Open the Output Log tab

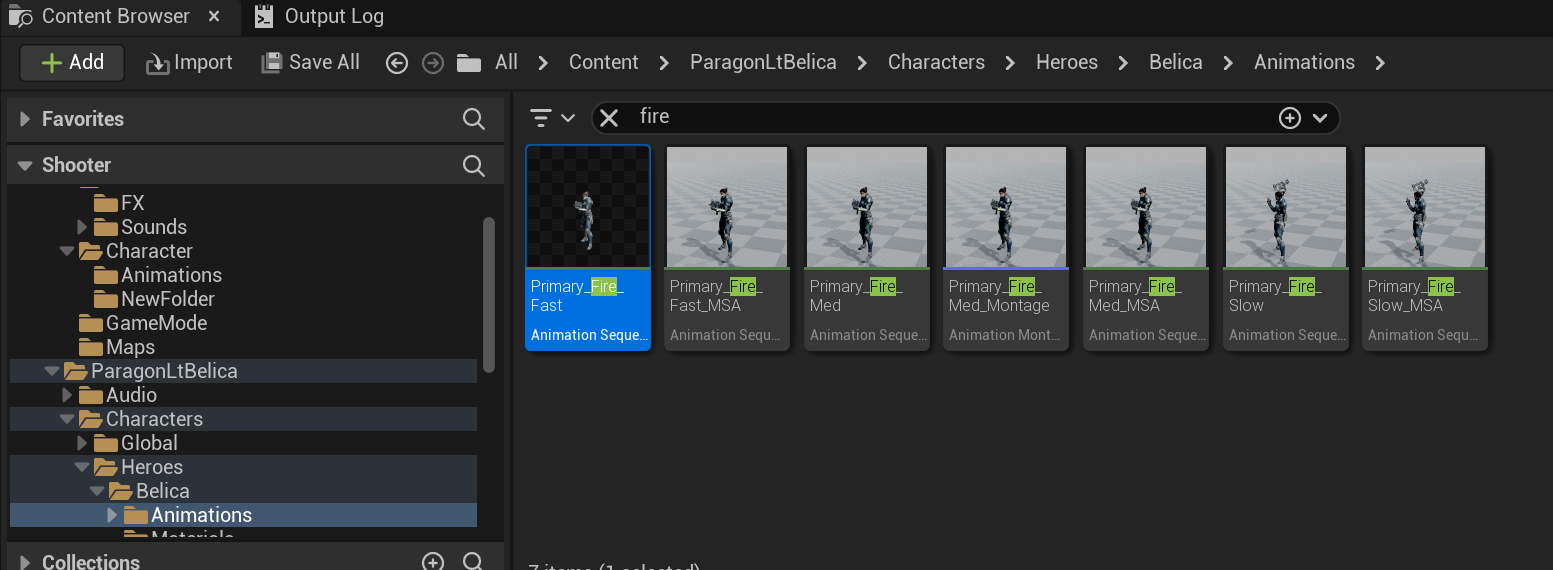(x=318, y=16)
